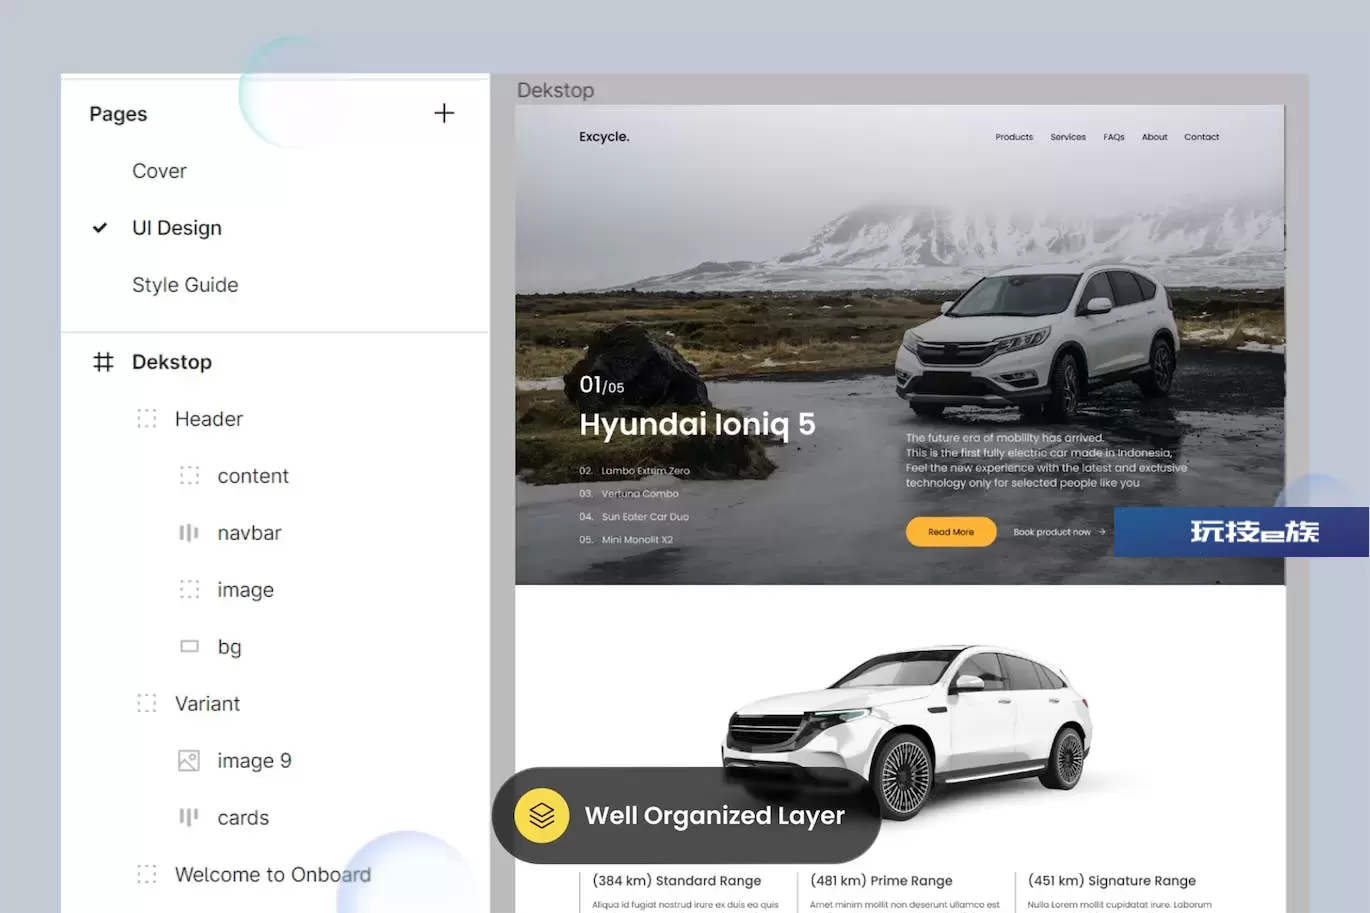Image resolution: width=1370 pixels, height=913 pixels.
Task: Select the cards layer
Action: (243, 818)
